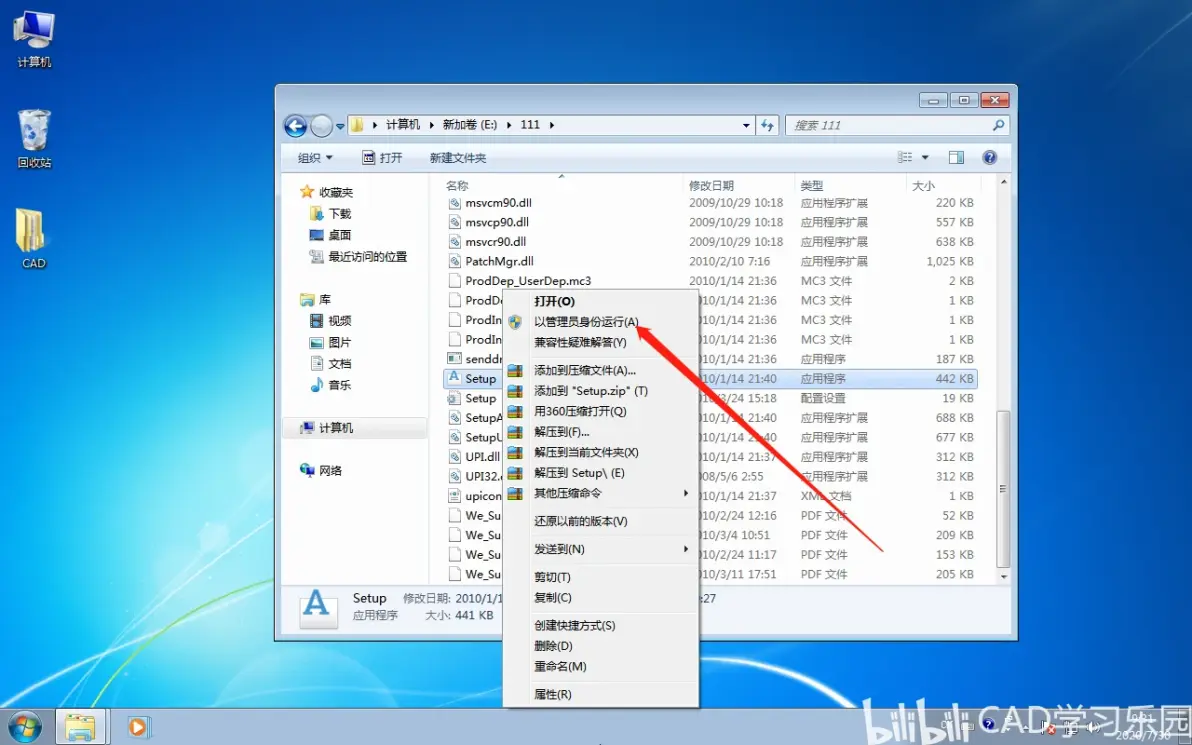Open the 组织 dropdown menu
This screenshot has height=745, width=1192.
pyautogui.click(x=315, y=157)
